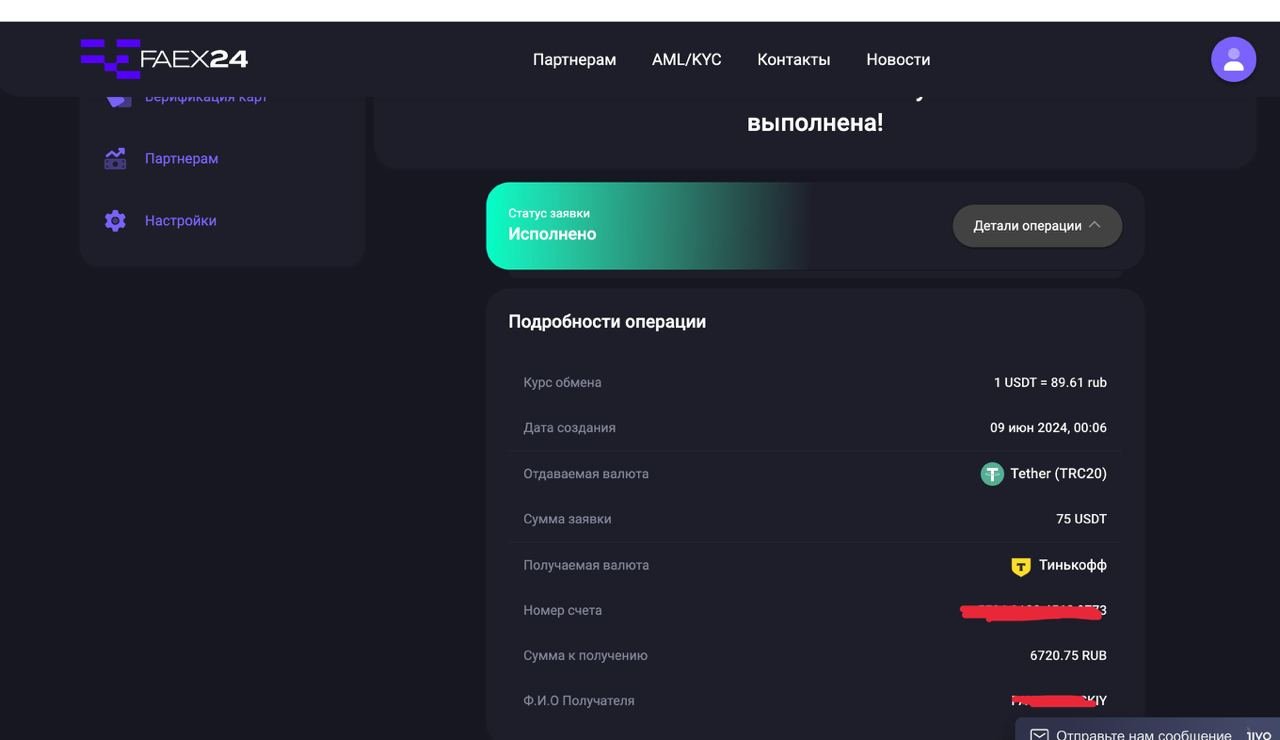Select Новости in the top menu
Screen dimensions: 1280x740
[898, 60]
